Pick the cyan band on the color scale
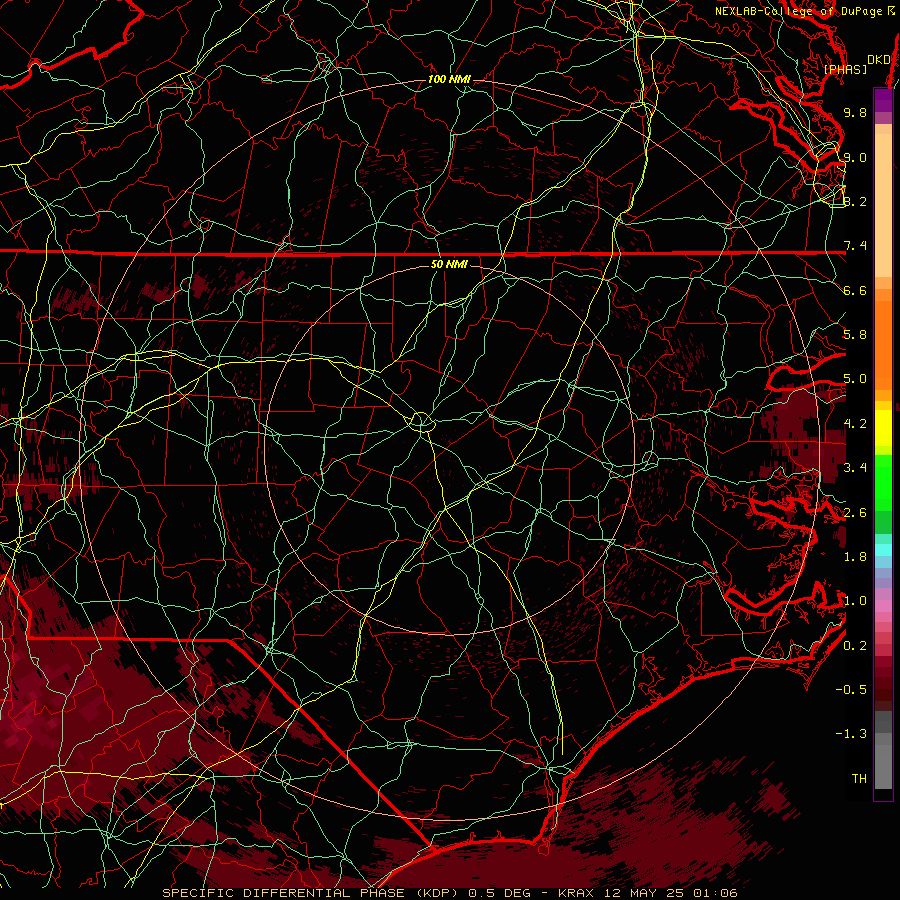Viewport: 900px width, 900px height. [x=883, y=550]
